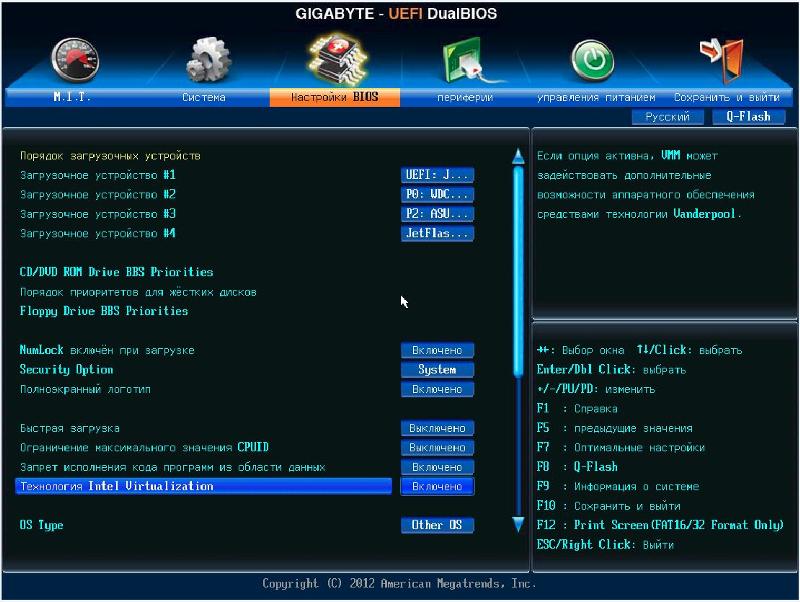The height and width of the screenshot is (602, 800).
Task: Click Порядок загрузочных устройств heading
Action: [x=110, y=156]
